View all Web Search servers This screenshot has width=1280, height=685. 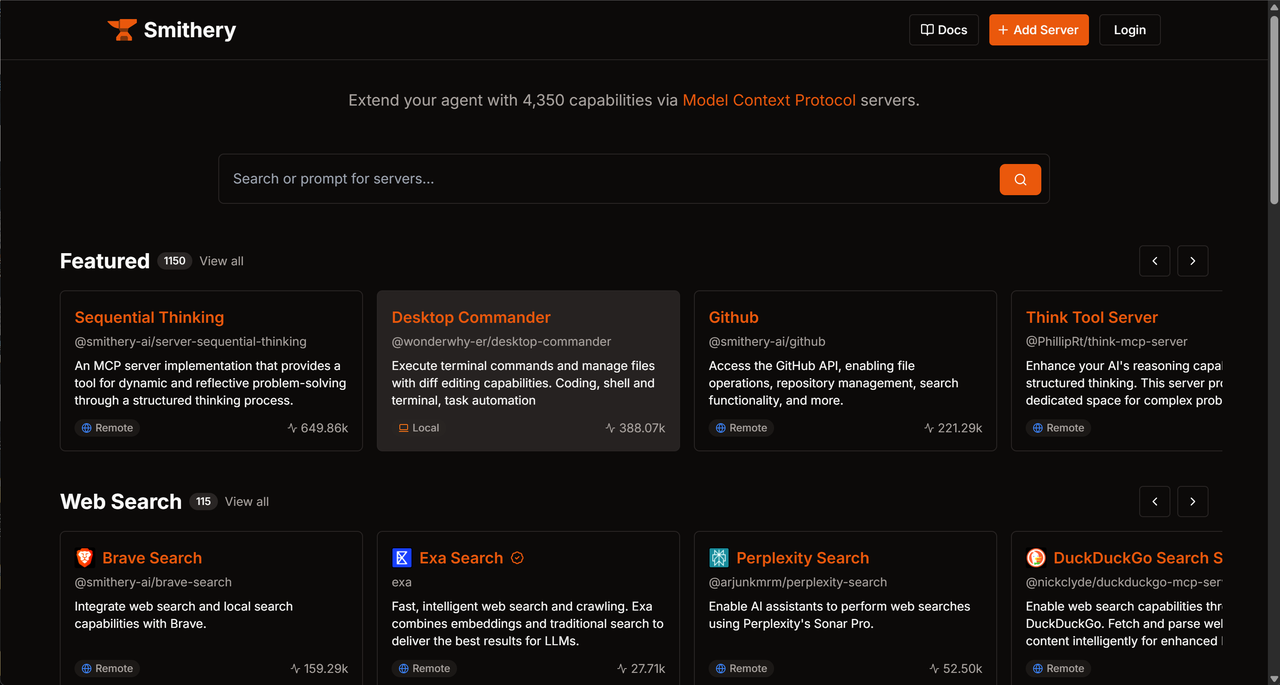click(247, 502)
